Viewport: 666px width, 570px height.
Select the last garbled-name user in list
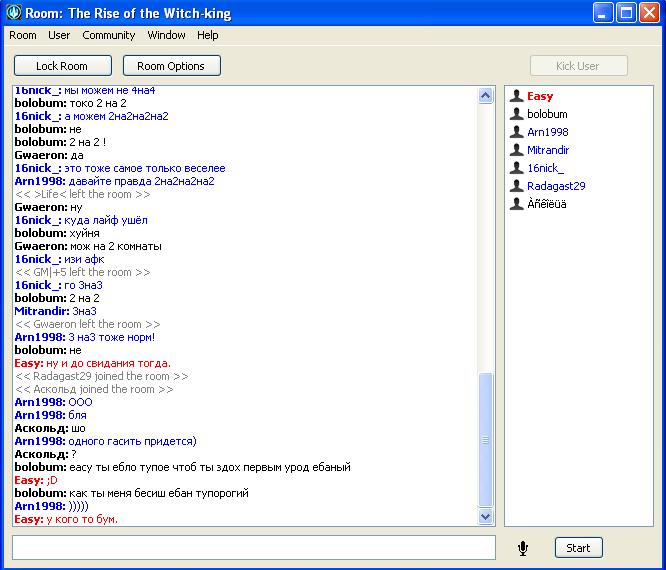[x=547, y=204]
